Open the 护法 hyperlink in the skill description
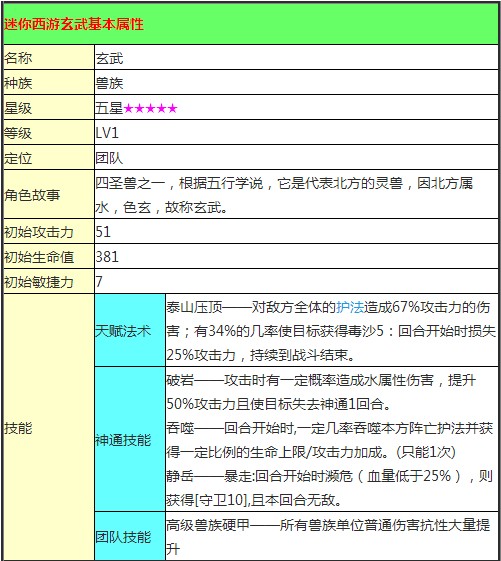This screenshot has width=501, height=561. point(350,307)
